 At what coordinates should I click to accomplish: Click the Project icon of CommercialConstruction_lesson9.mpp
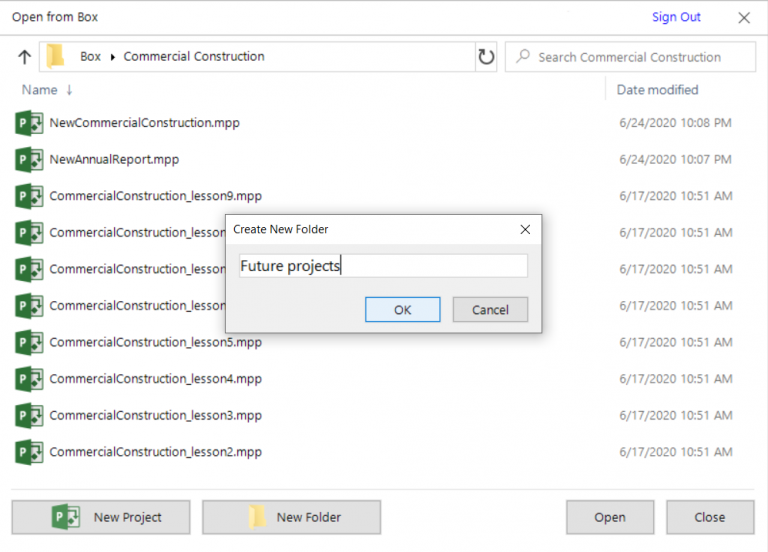pos(29,196)
